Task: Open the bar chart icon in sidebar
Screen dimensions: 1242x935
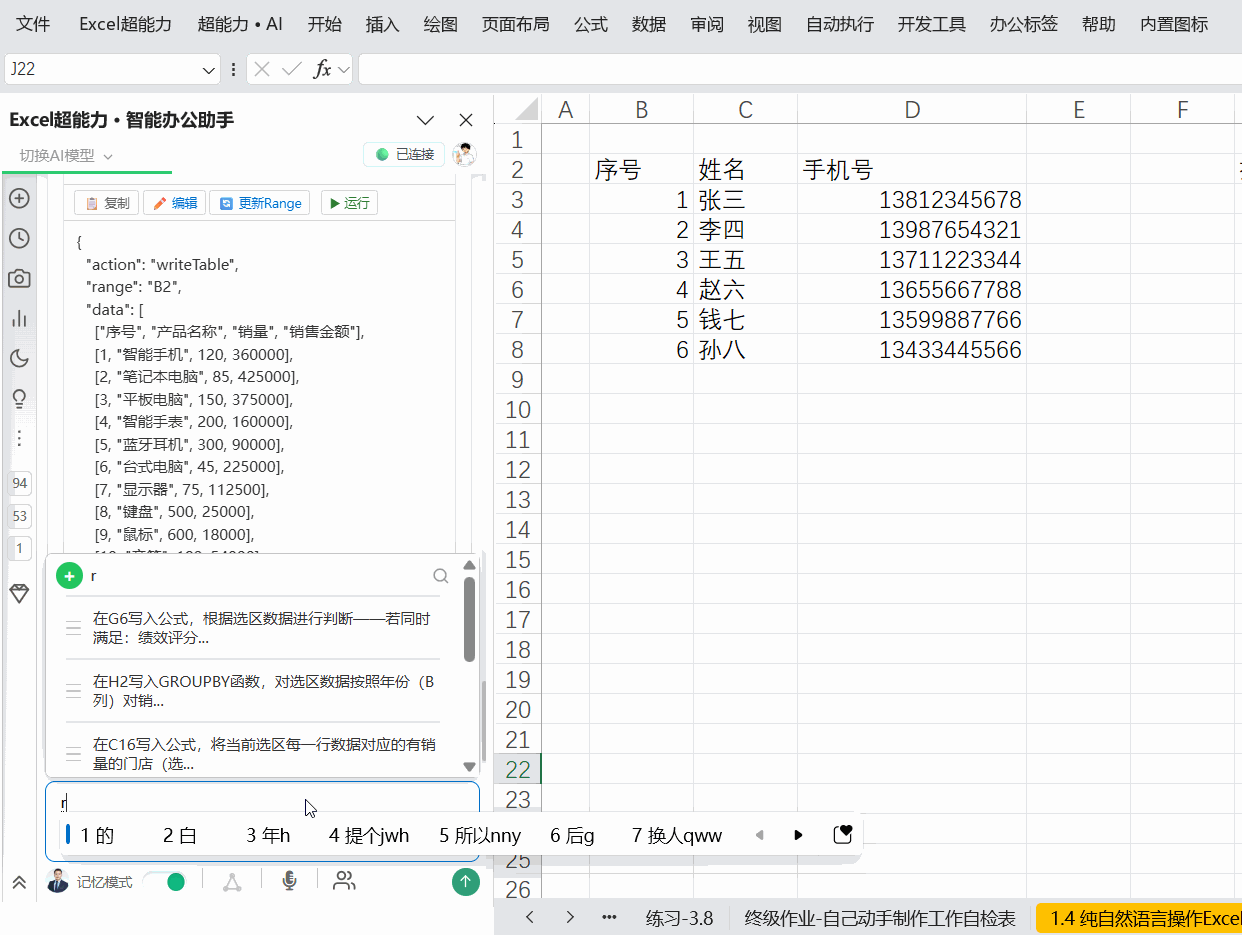Action: [x=18, y=318]
